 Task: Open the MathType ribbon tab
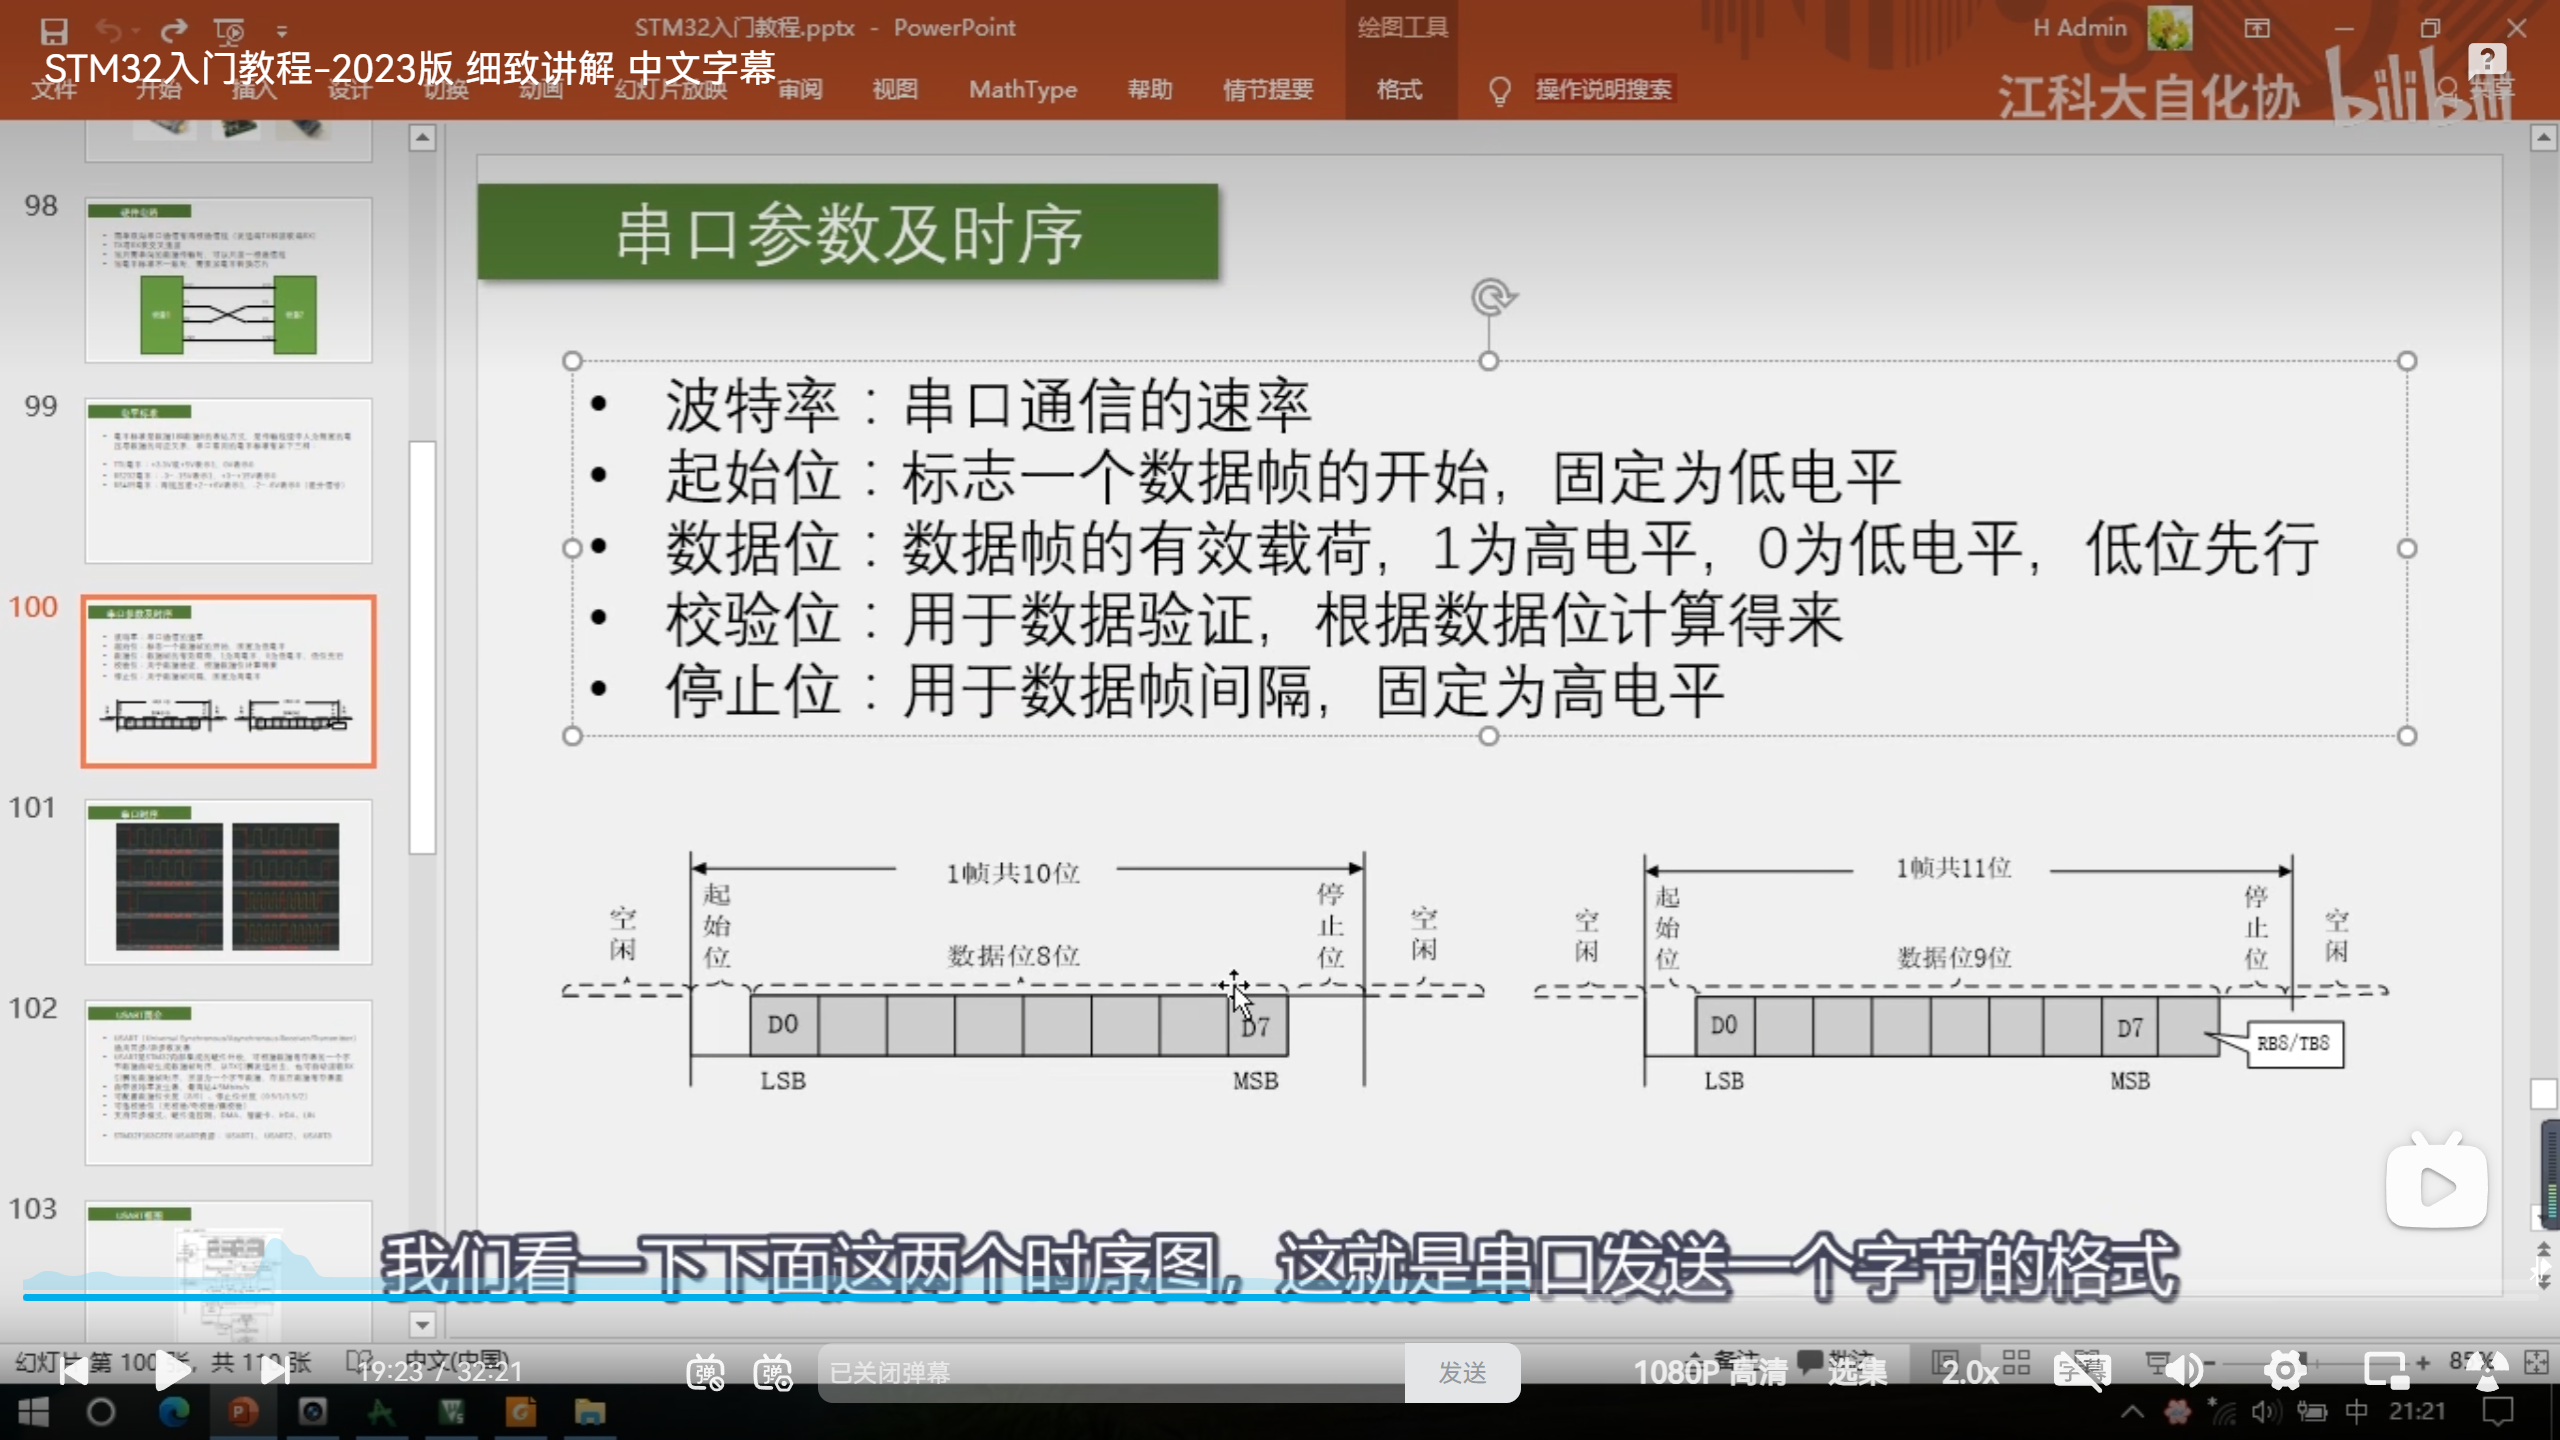coord(1022,90)
